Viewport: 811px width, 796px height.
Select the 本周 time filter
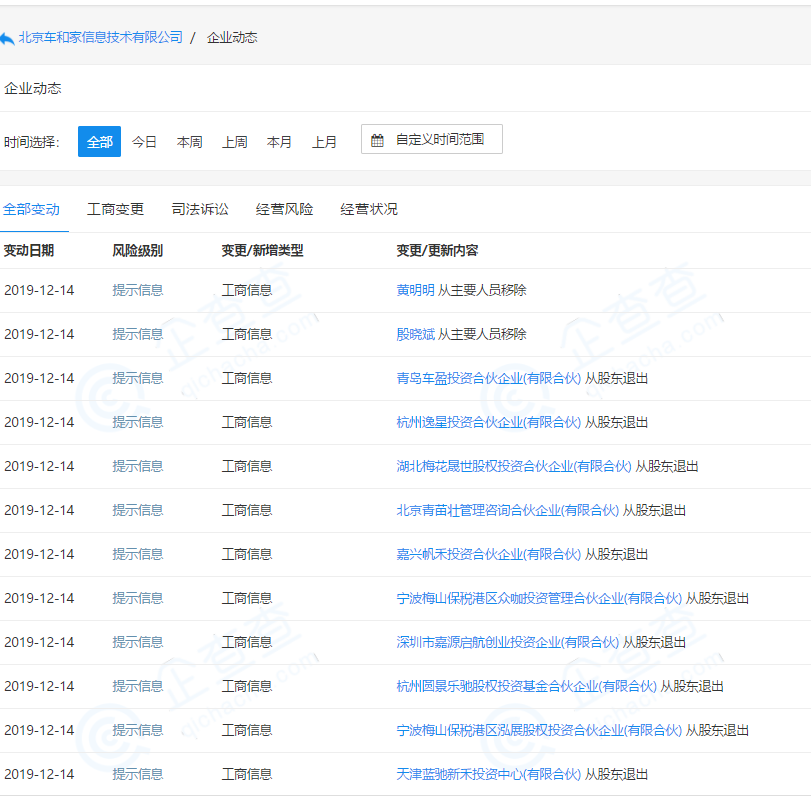tap(189, 141)
